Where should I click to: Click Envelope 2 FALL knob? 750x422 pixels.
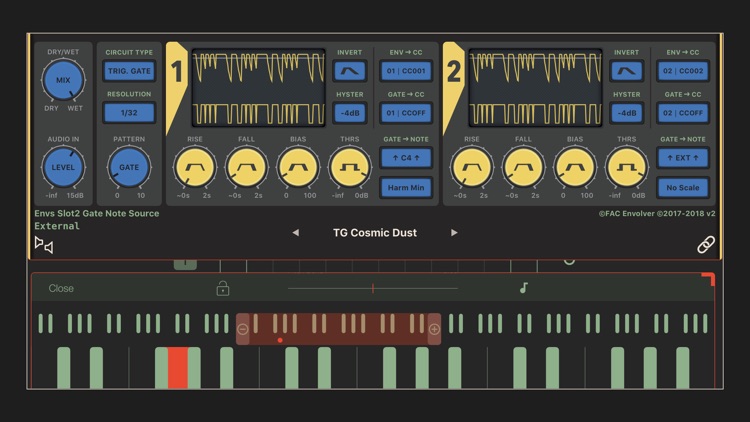[x=523, y=167]
